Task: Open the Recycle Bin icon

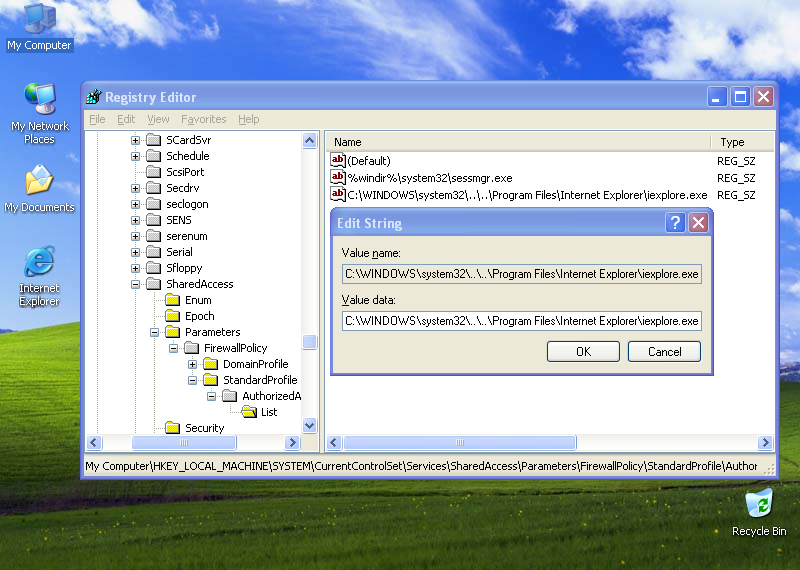Action: 759,512
